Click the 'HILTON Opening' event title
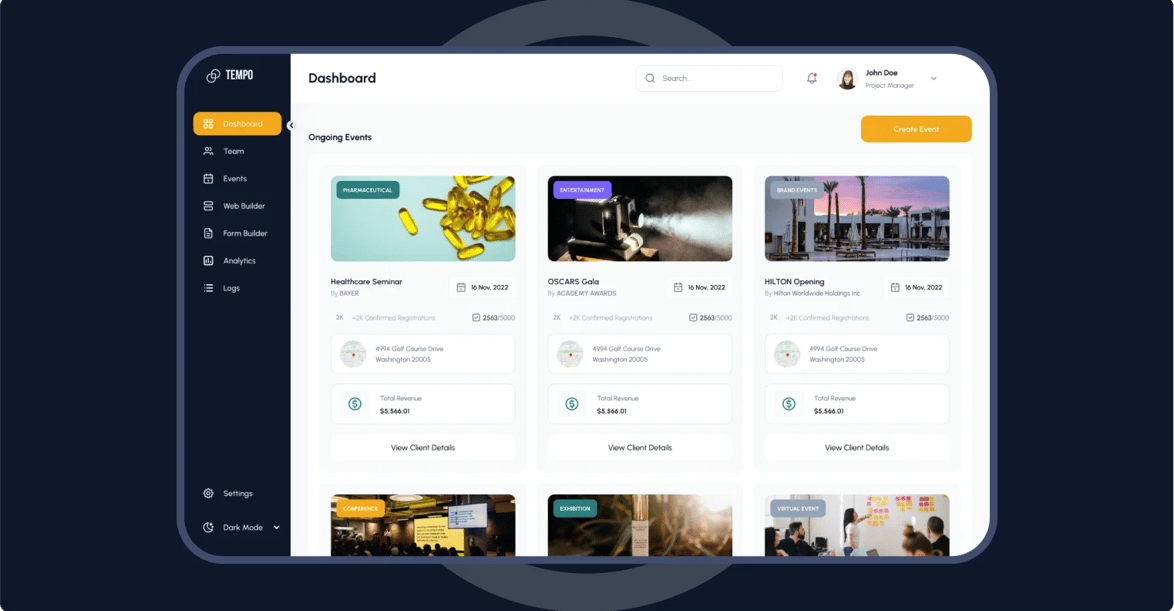1174x611 pixels. tap(794, 282)
